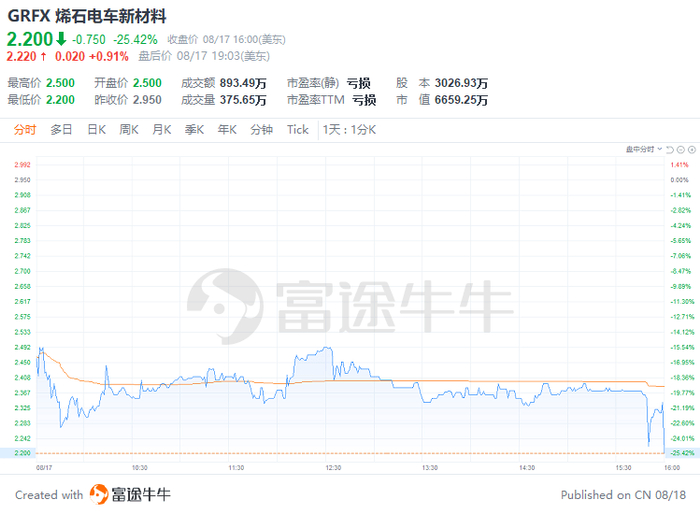Click the 市盈率TTM 亏损 value
This screenshot has height=514, width=700.
(364, 100)
